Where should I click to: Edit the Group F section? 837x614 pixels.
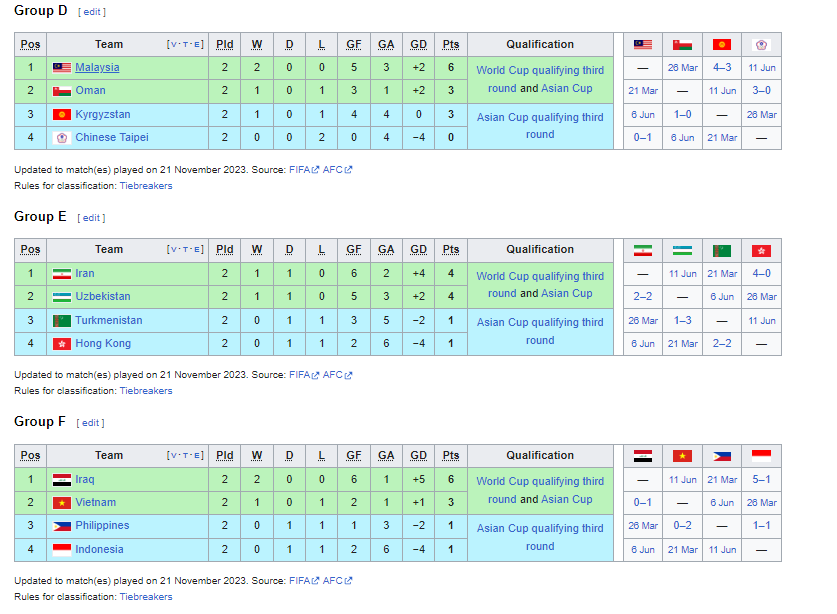(x=90, y=423)
